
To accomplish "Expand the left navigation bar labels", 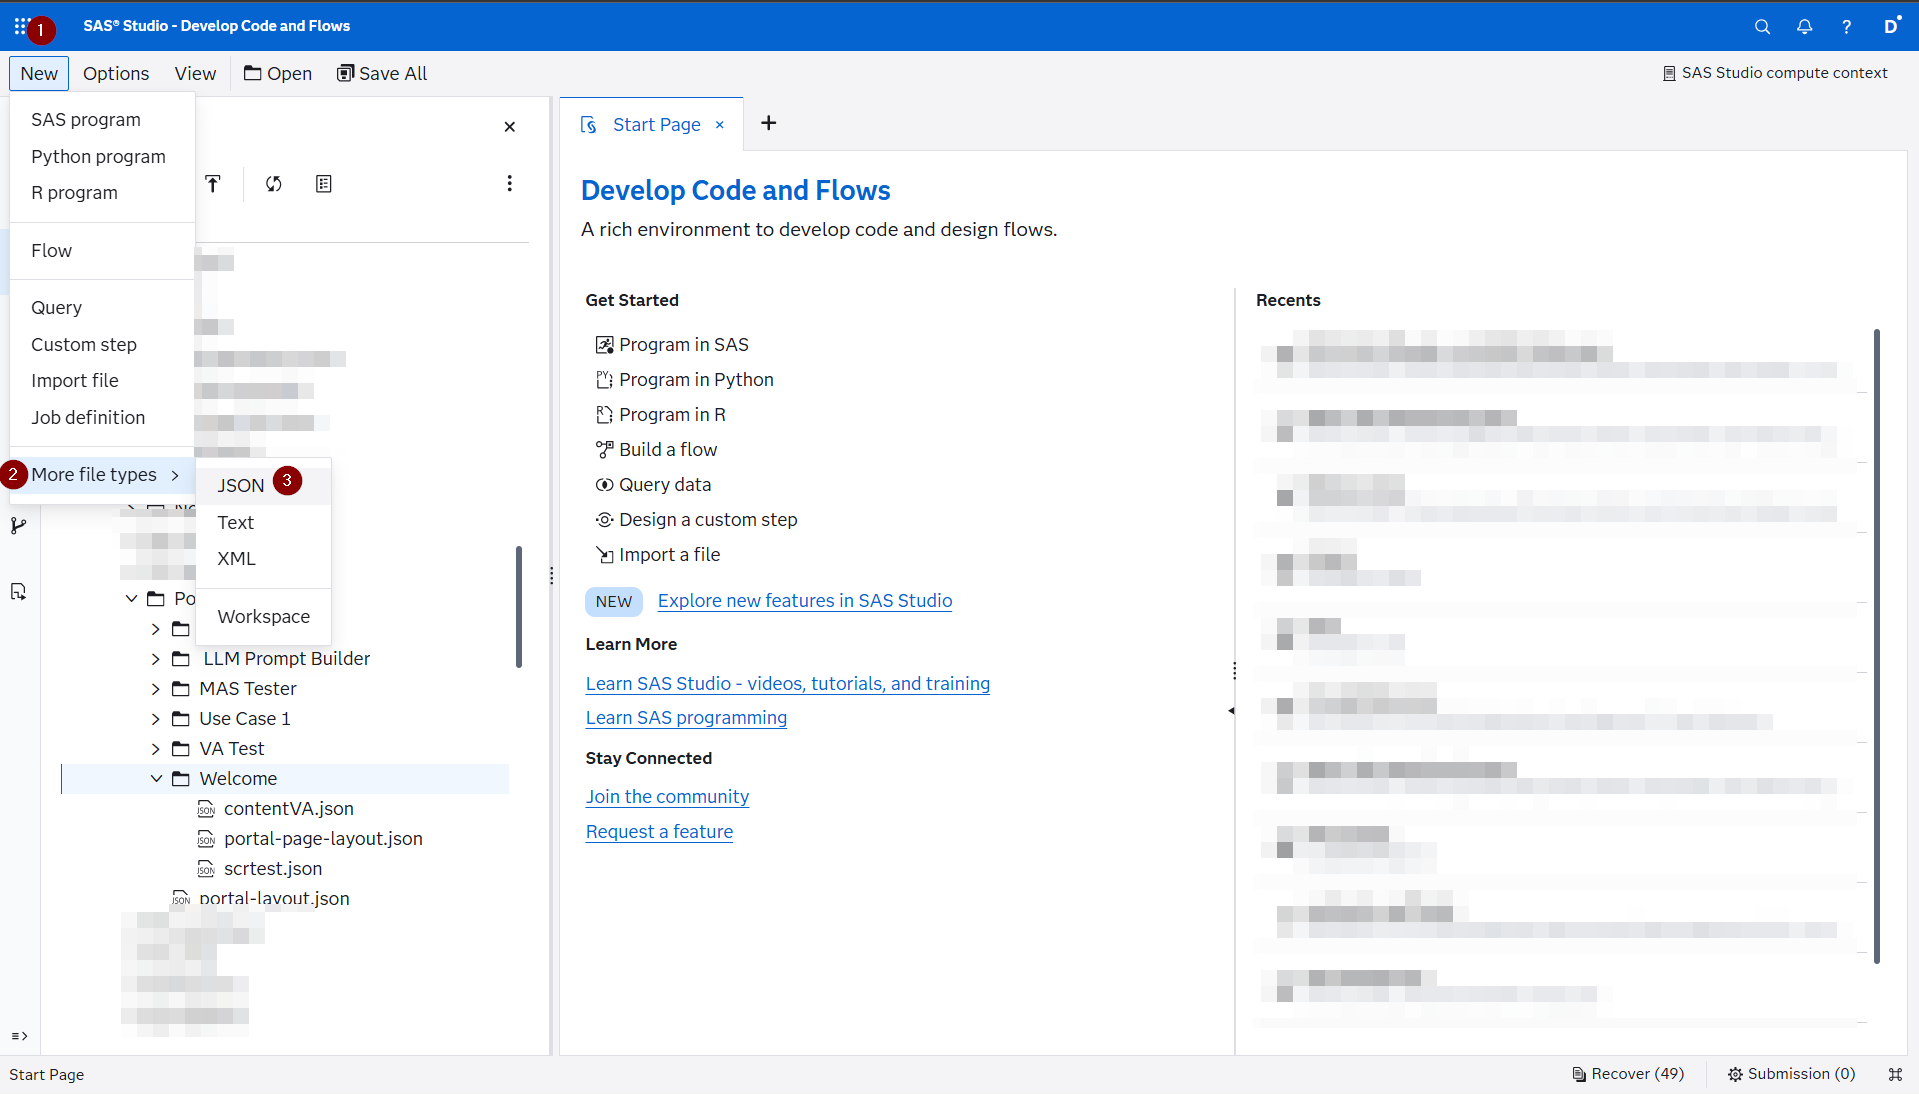I will click(x=19, y=1036).
